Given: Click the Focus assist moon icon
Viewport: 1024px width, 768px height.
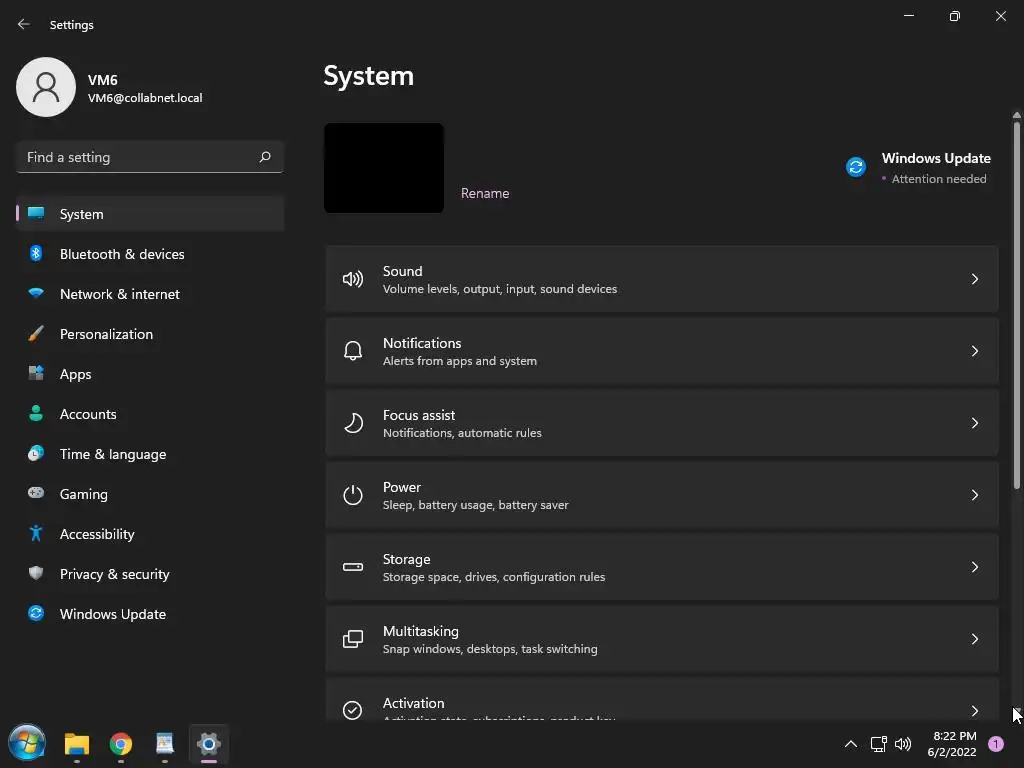Looking at the screenshot, I should coord(353,423).
